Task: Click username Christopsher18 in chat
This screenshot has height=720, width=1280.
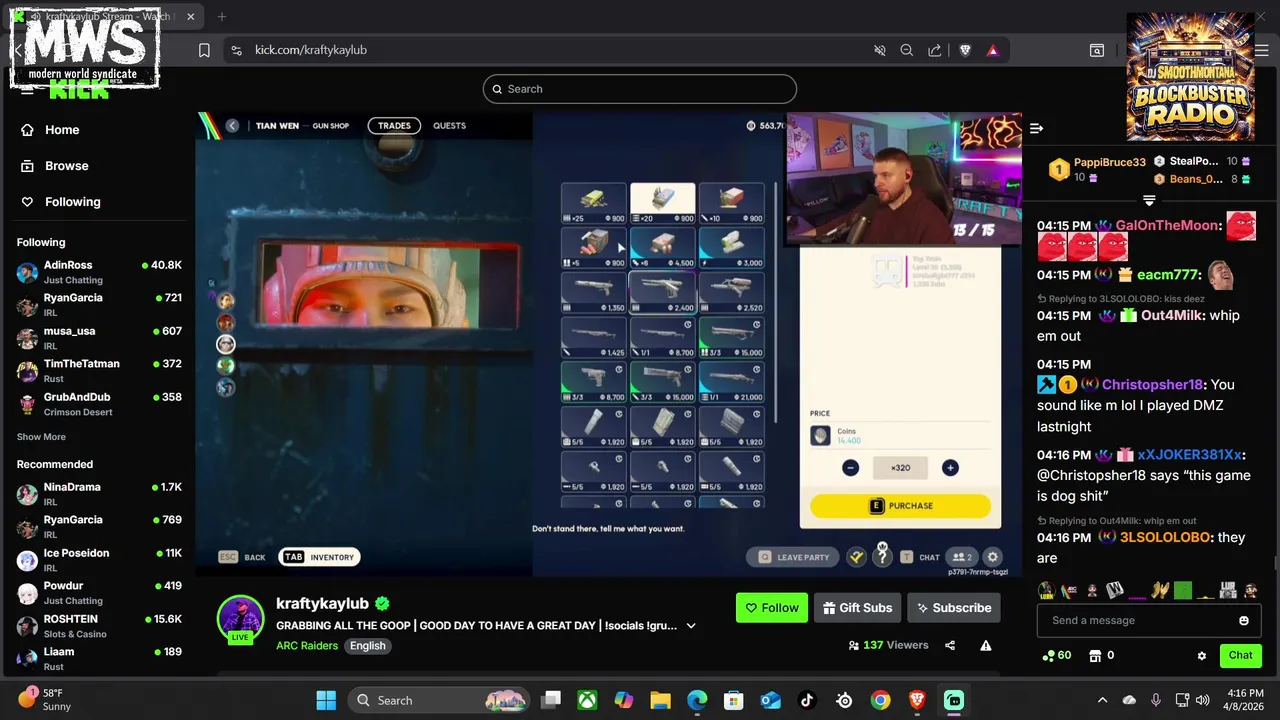Action: (x=1152, y=385)
